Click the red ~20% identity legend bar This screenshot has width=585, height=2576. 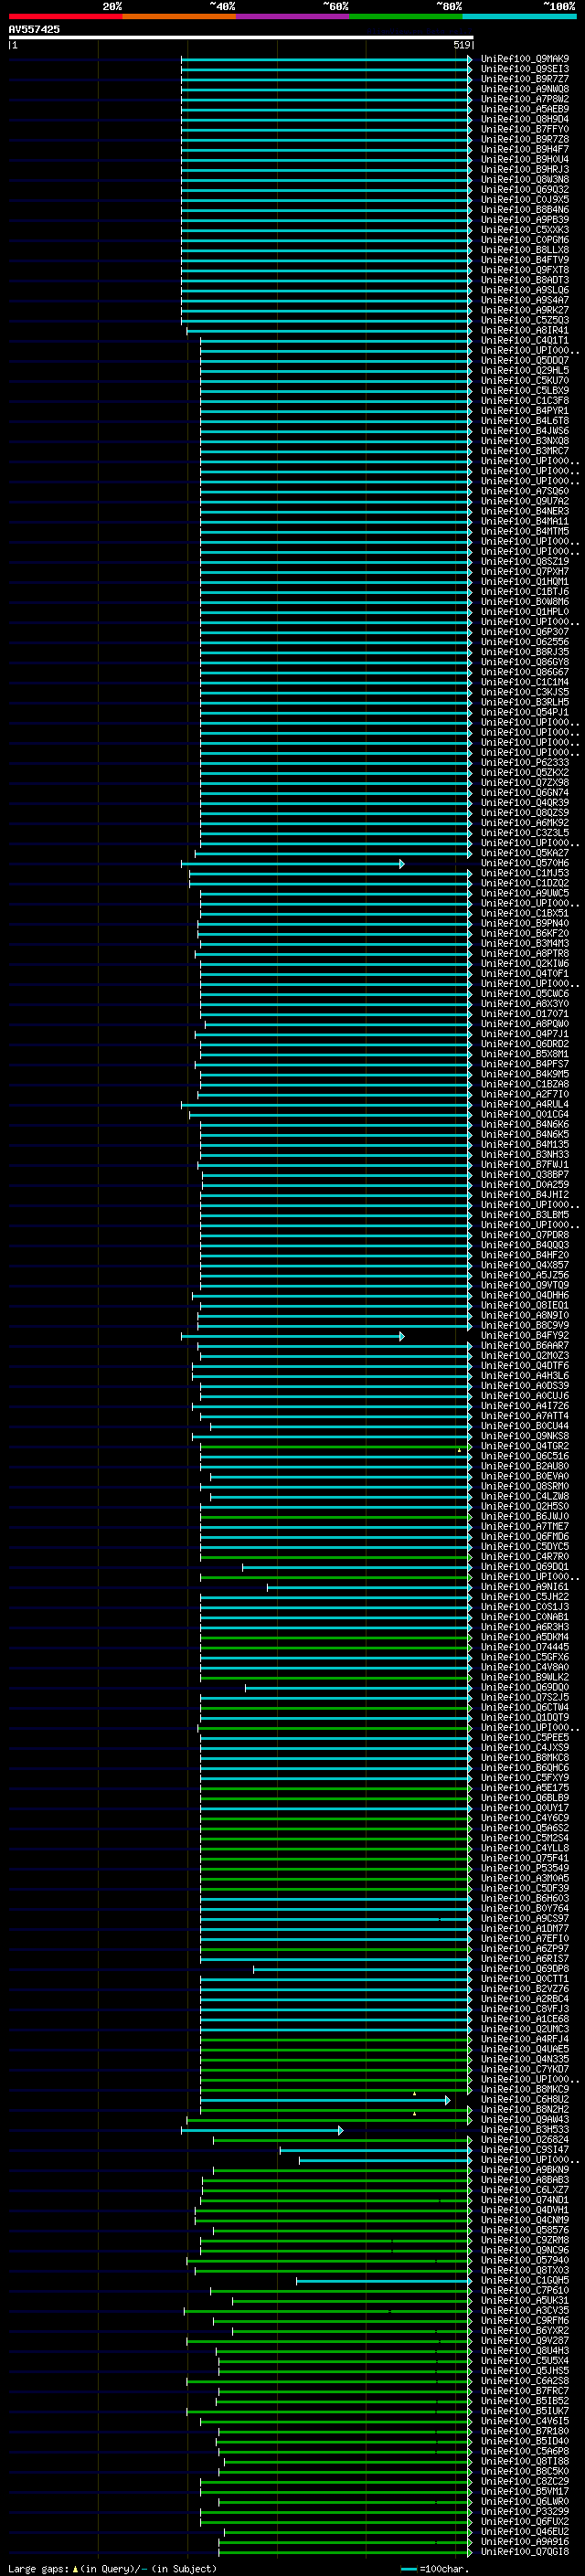65,17
